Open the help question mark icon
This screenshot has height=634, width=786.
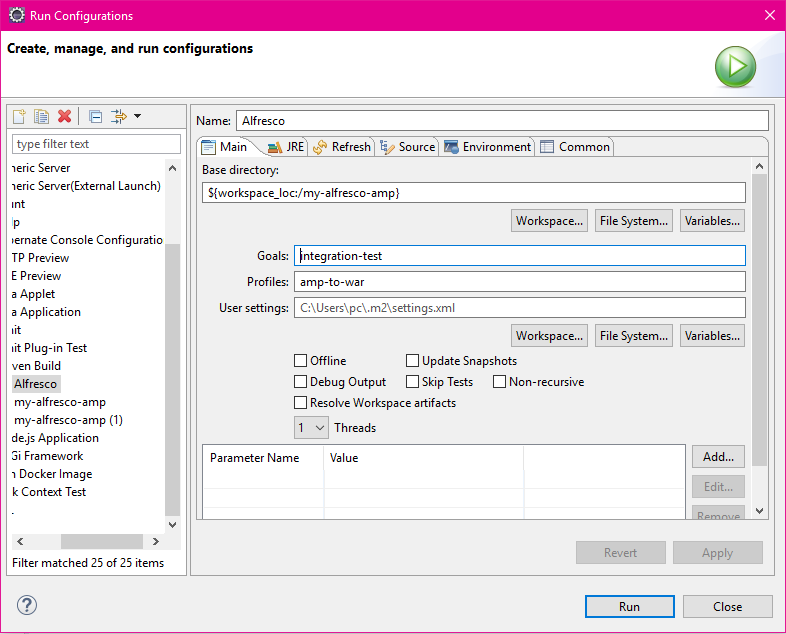point(27,605)
